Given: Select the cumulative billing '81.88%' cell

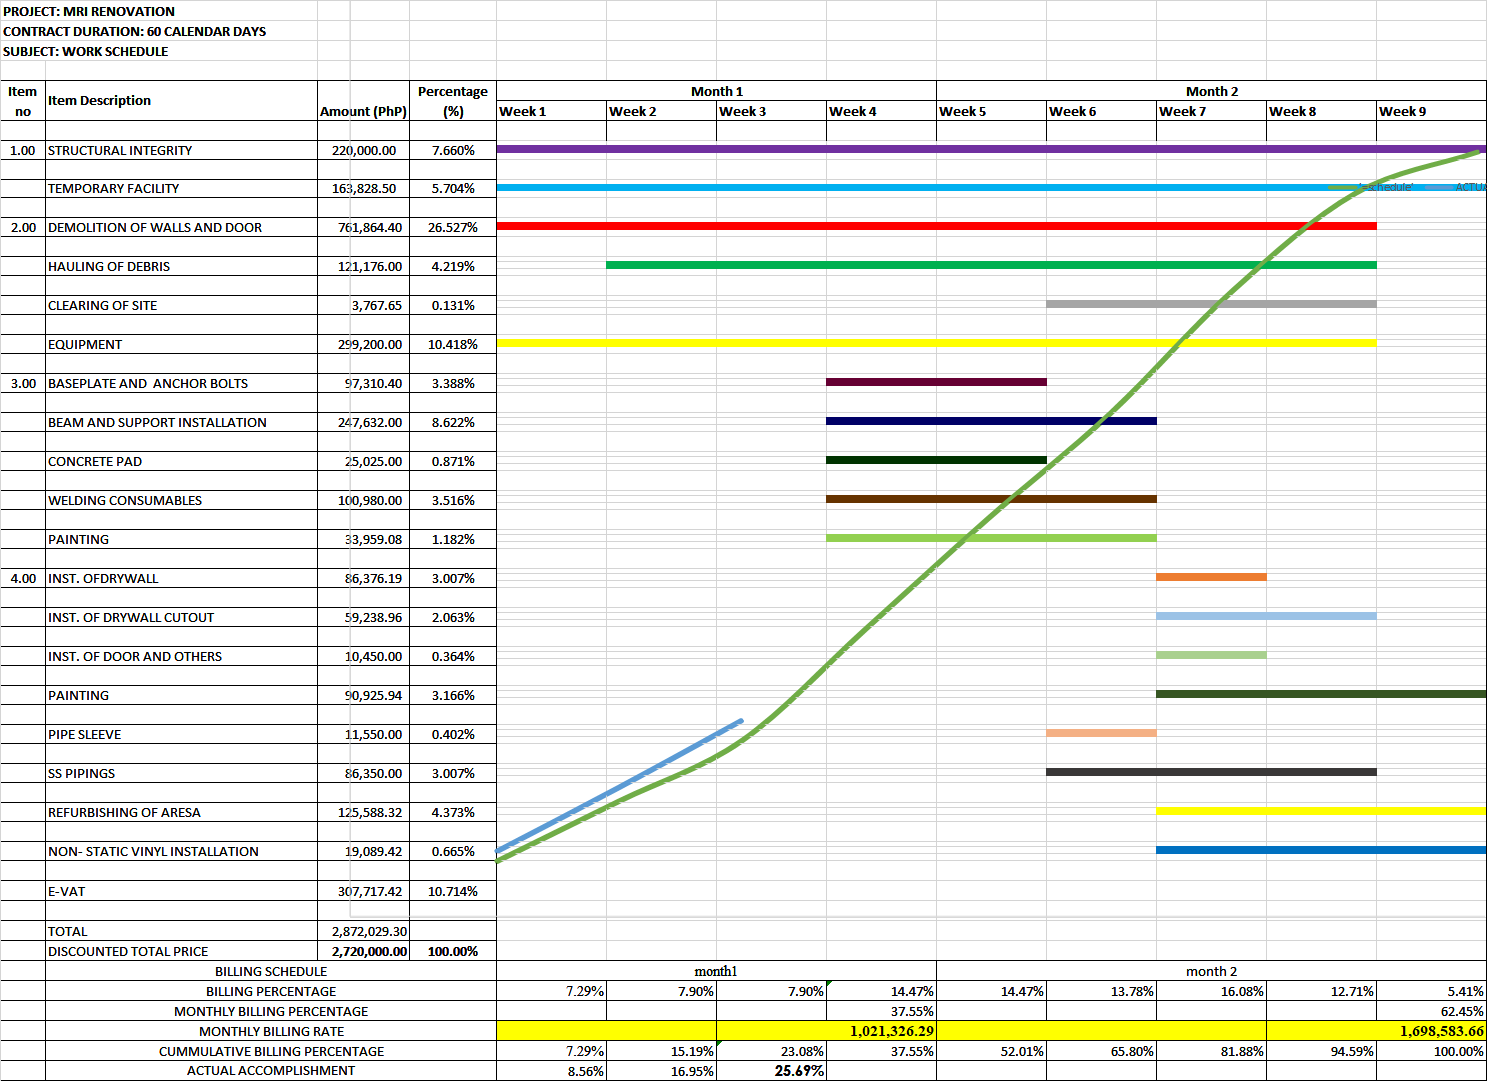Looking at the screenshot, I should tap(1211, 1051).
